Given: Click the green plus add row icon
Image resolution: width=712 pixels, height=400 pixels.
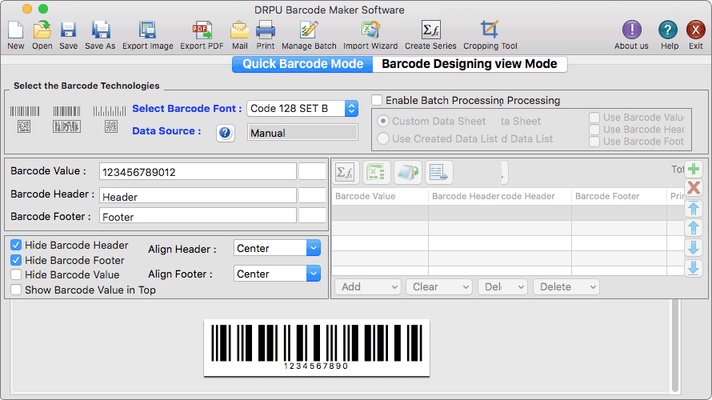Looking at the screenshot, I should (x=693, y=169).
